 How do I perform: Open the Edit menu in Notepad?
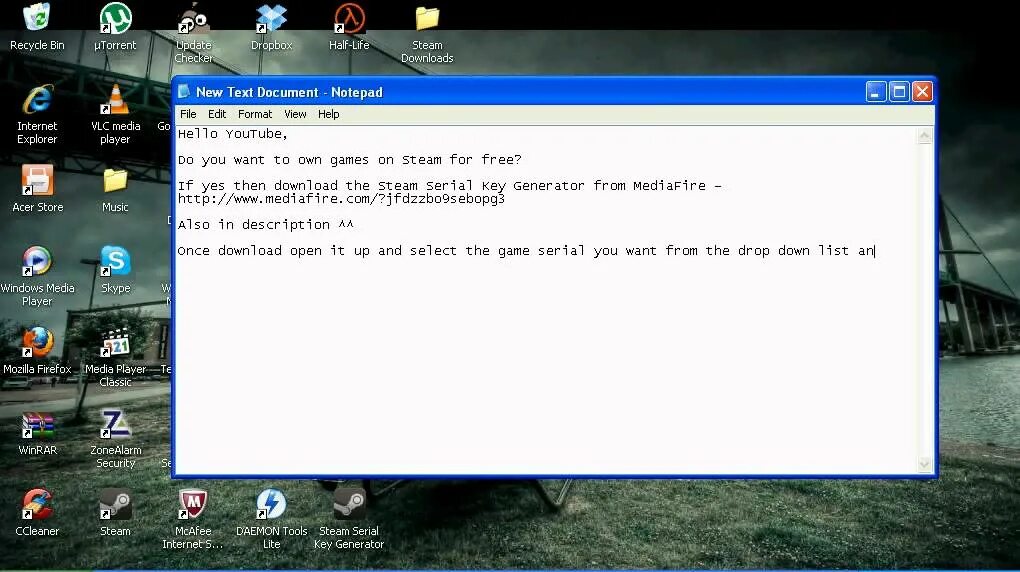click(217, 114)
